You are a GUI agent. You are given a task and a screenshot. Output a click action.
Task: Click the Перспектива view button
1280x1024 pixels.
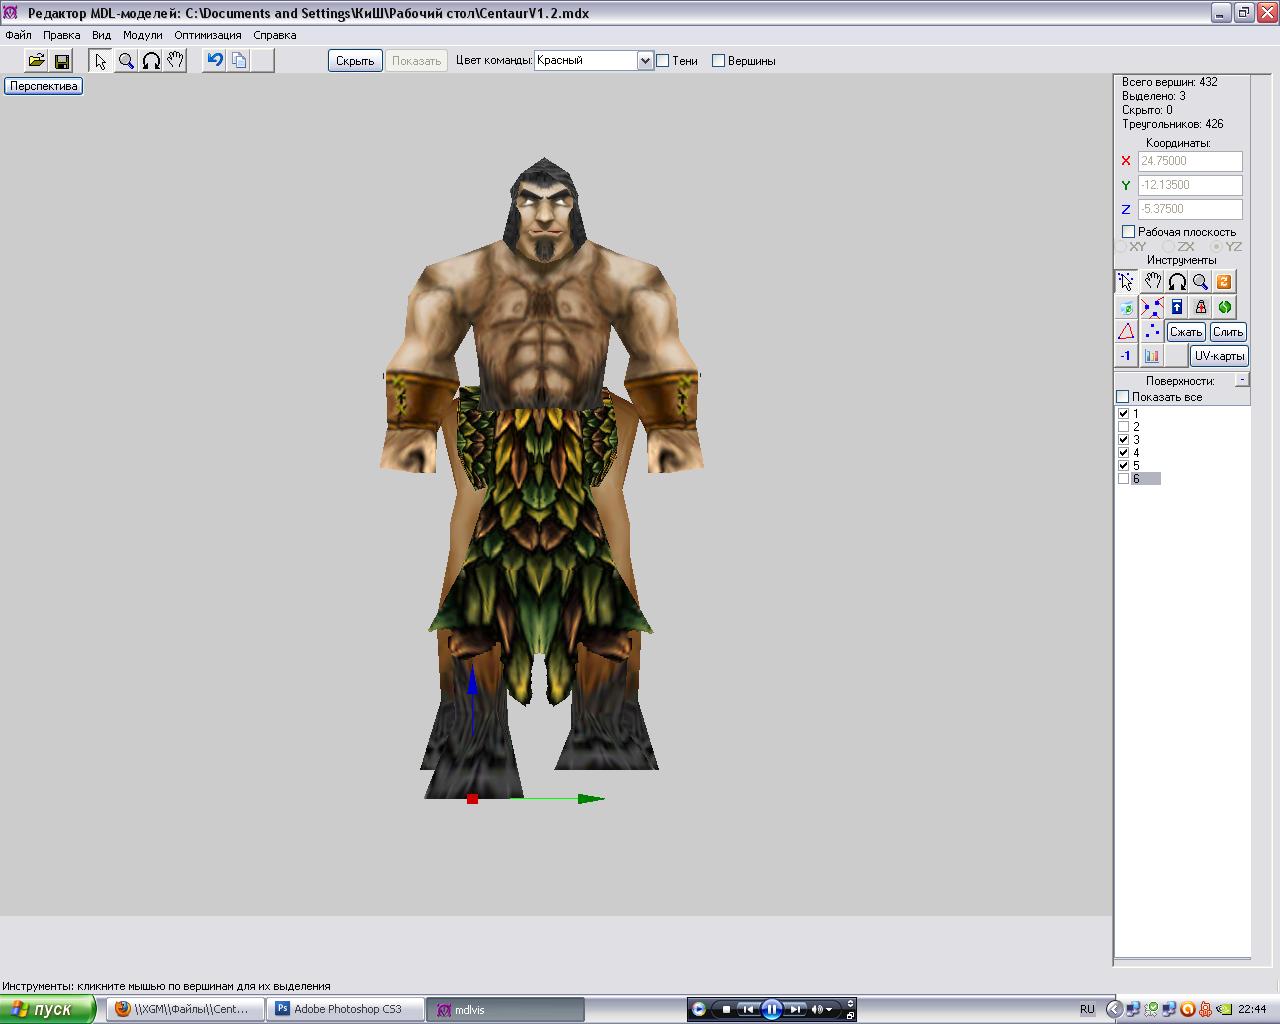tap(44, 86)
